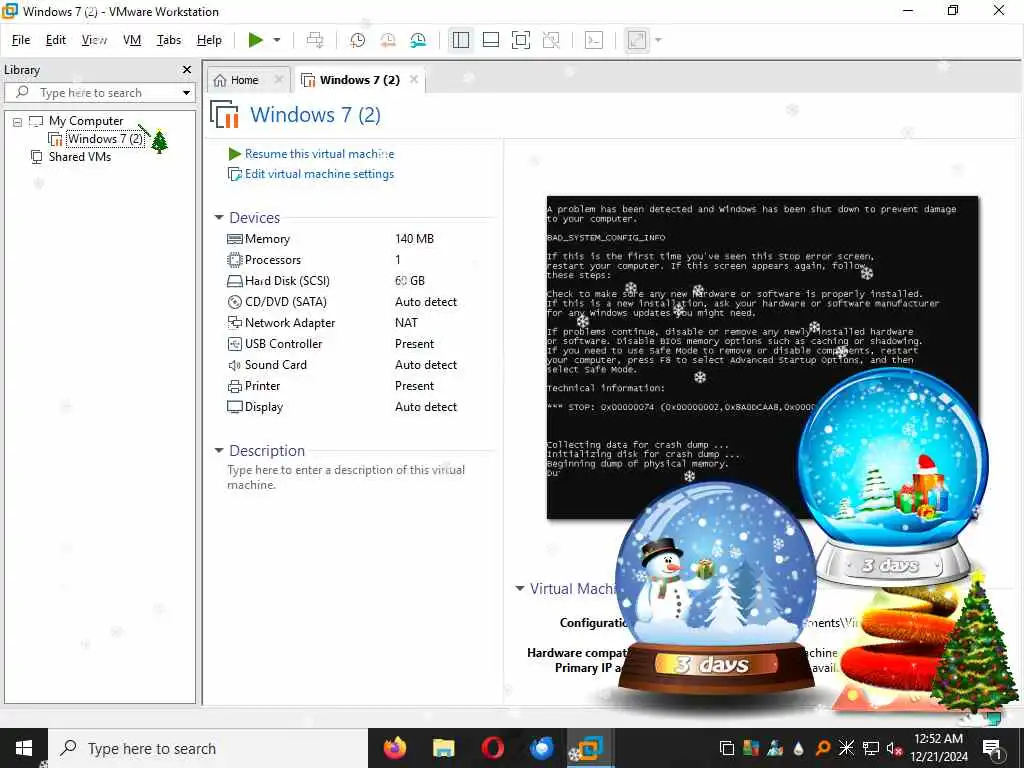Open stretch guest dropdown arrow
This screenshot has height=768, width=1024.
click(x=658, y=40)
